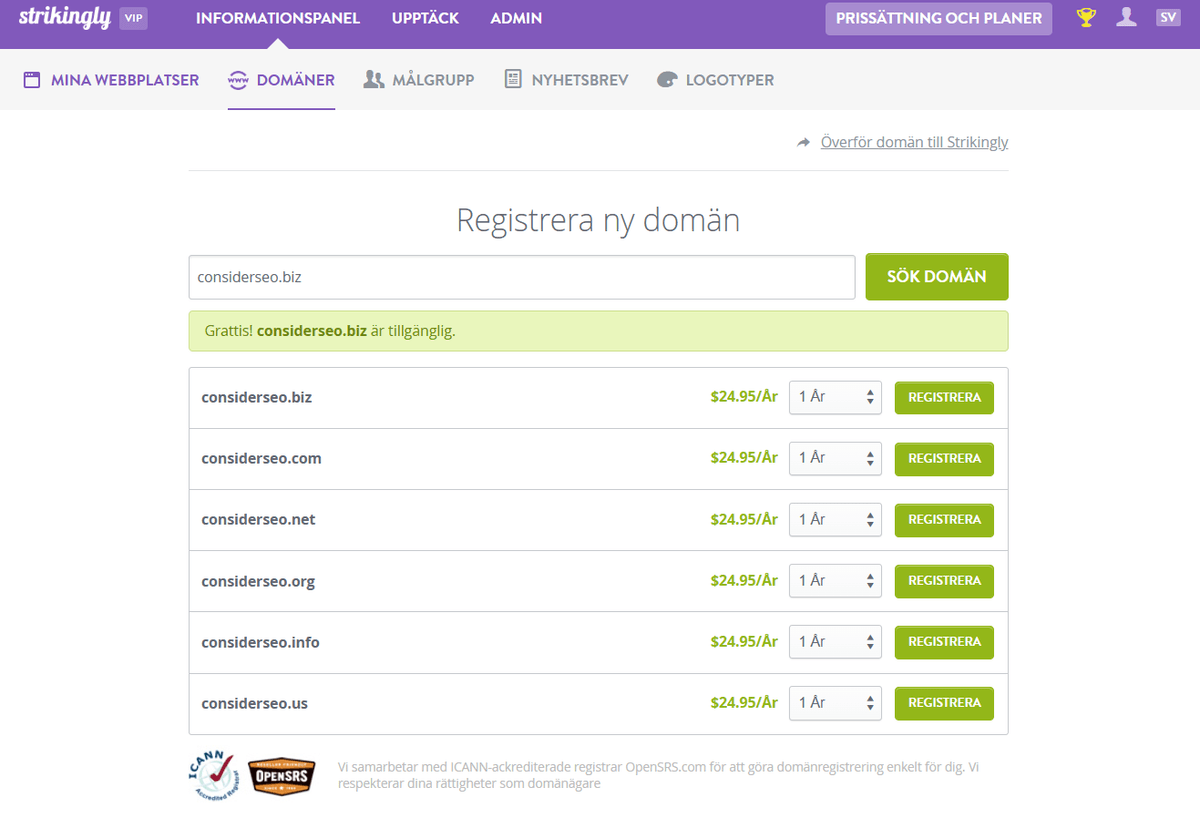This screenshot has height=826, width=1200.
Task: Open Prissättning och Planer
Action: [x=939, y=18]
